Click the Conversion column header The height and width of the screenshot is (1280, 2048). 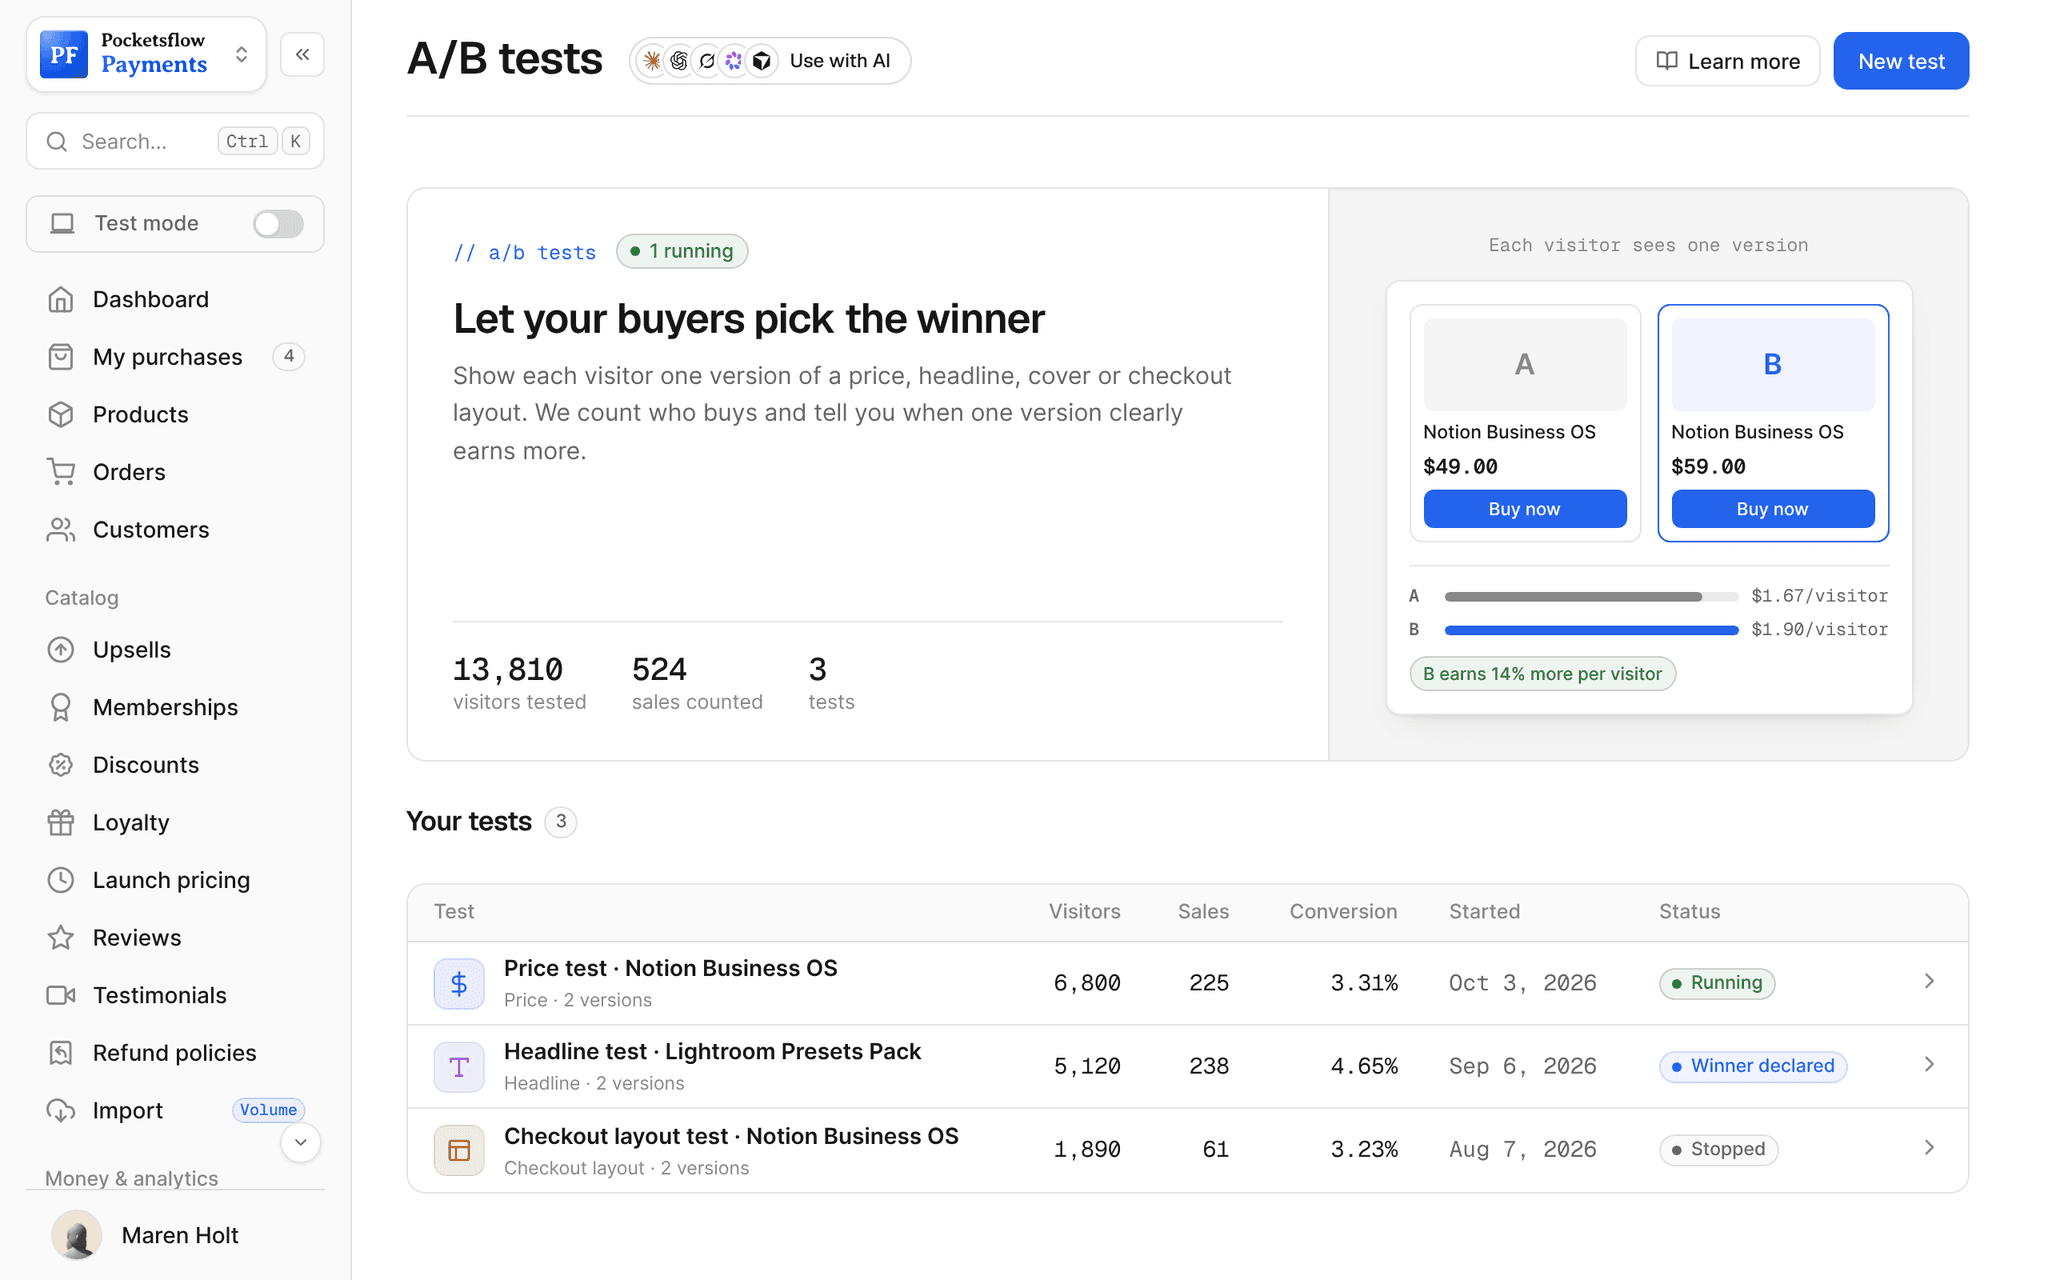point(1343,911)
